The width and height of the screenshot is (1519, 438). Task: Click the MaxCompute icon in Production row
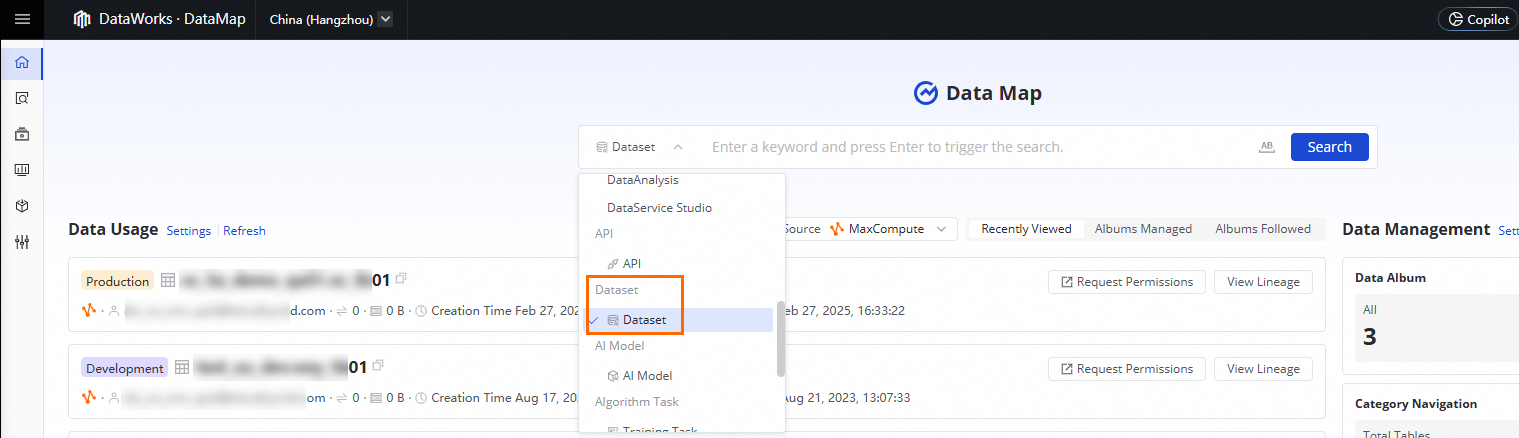pyautogui.click(x=88, y=310)
